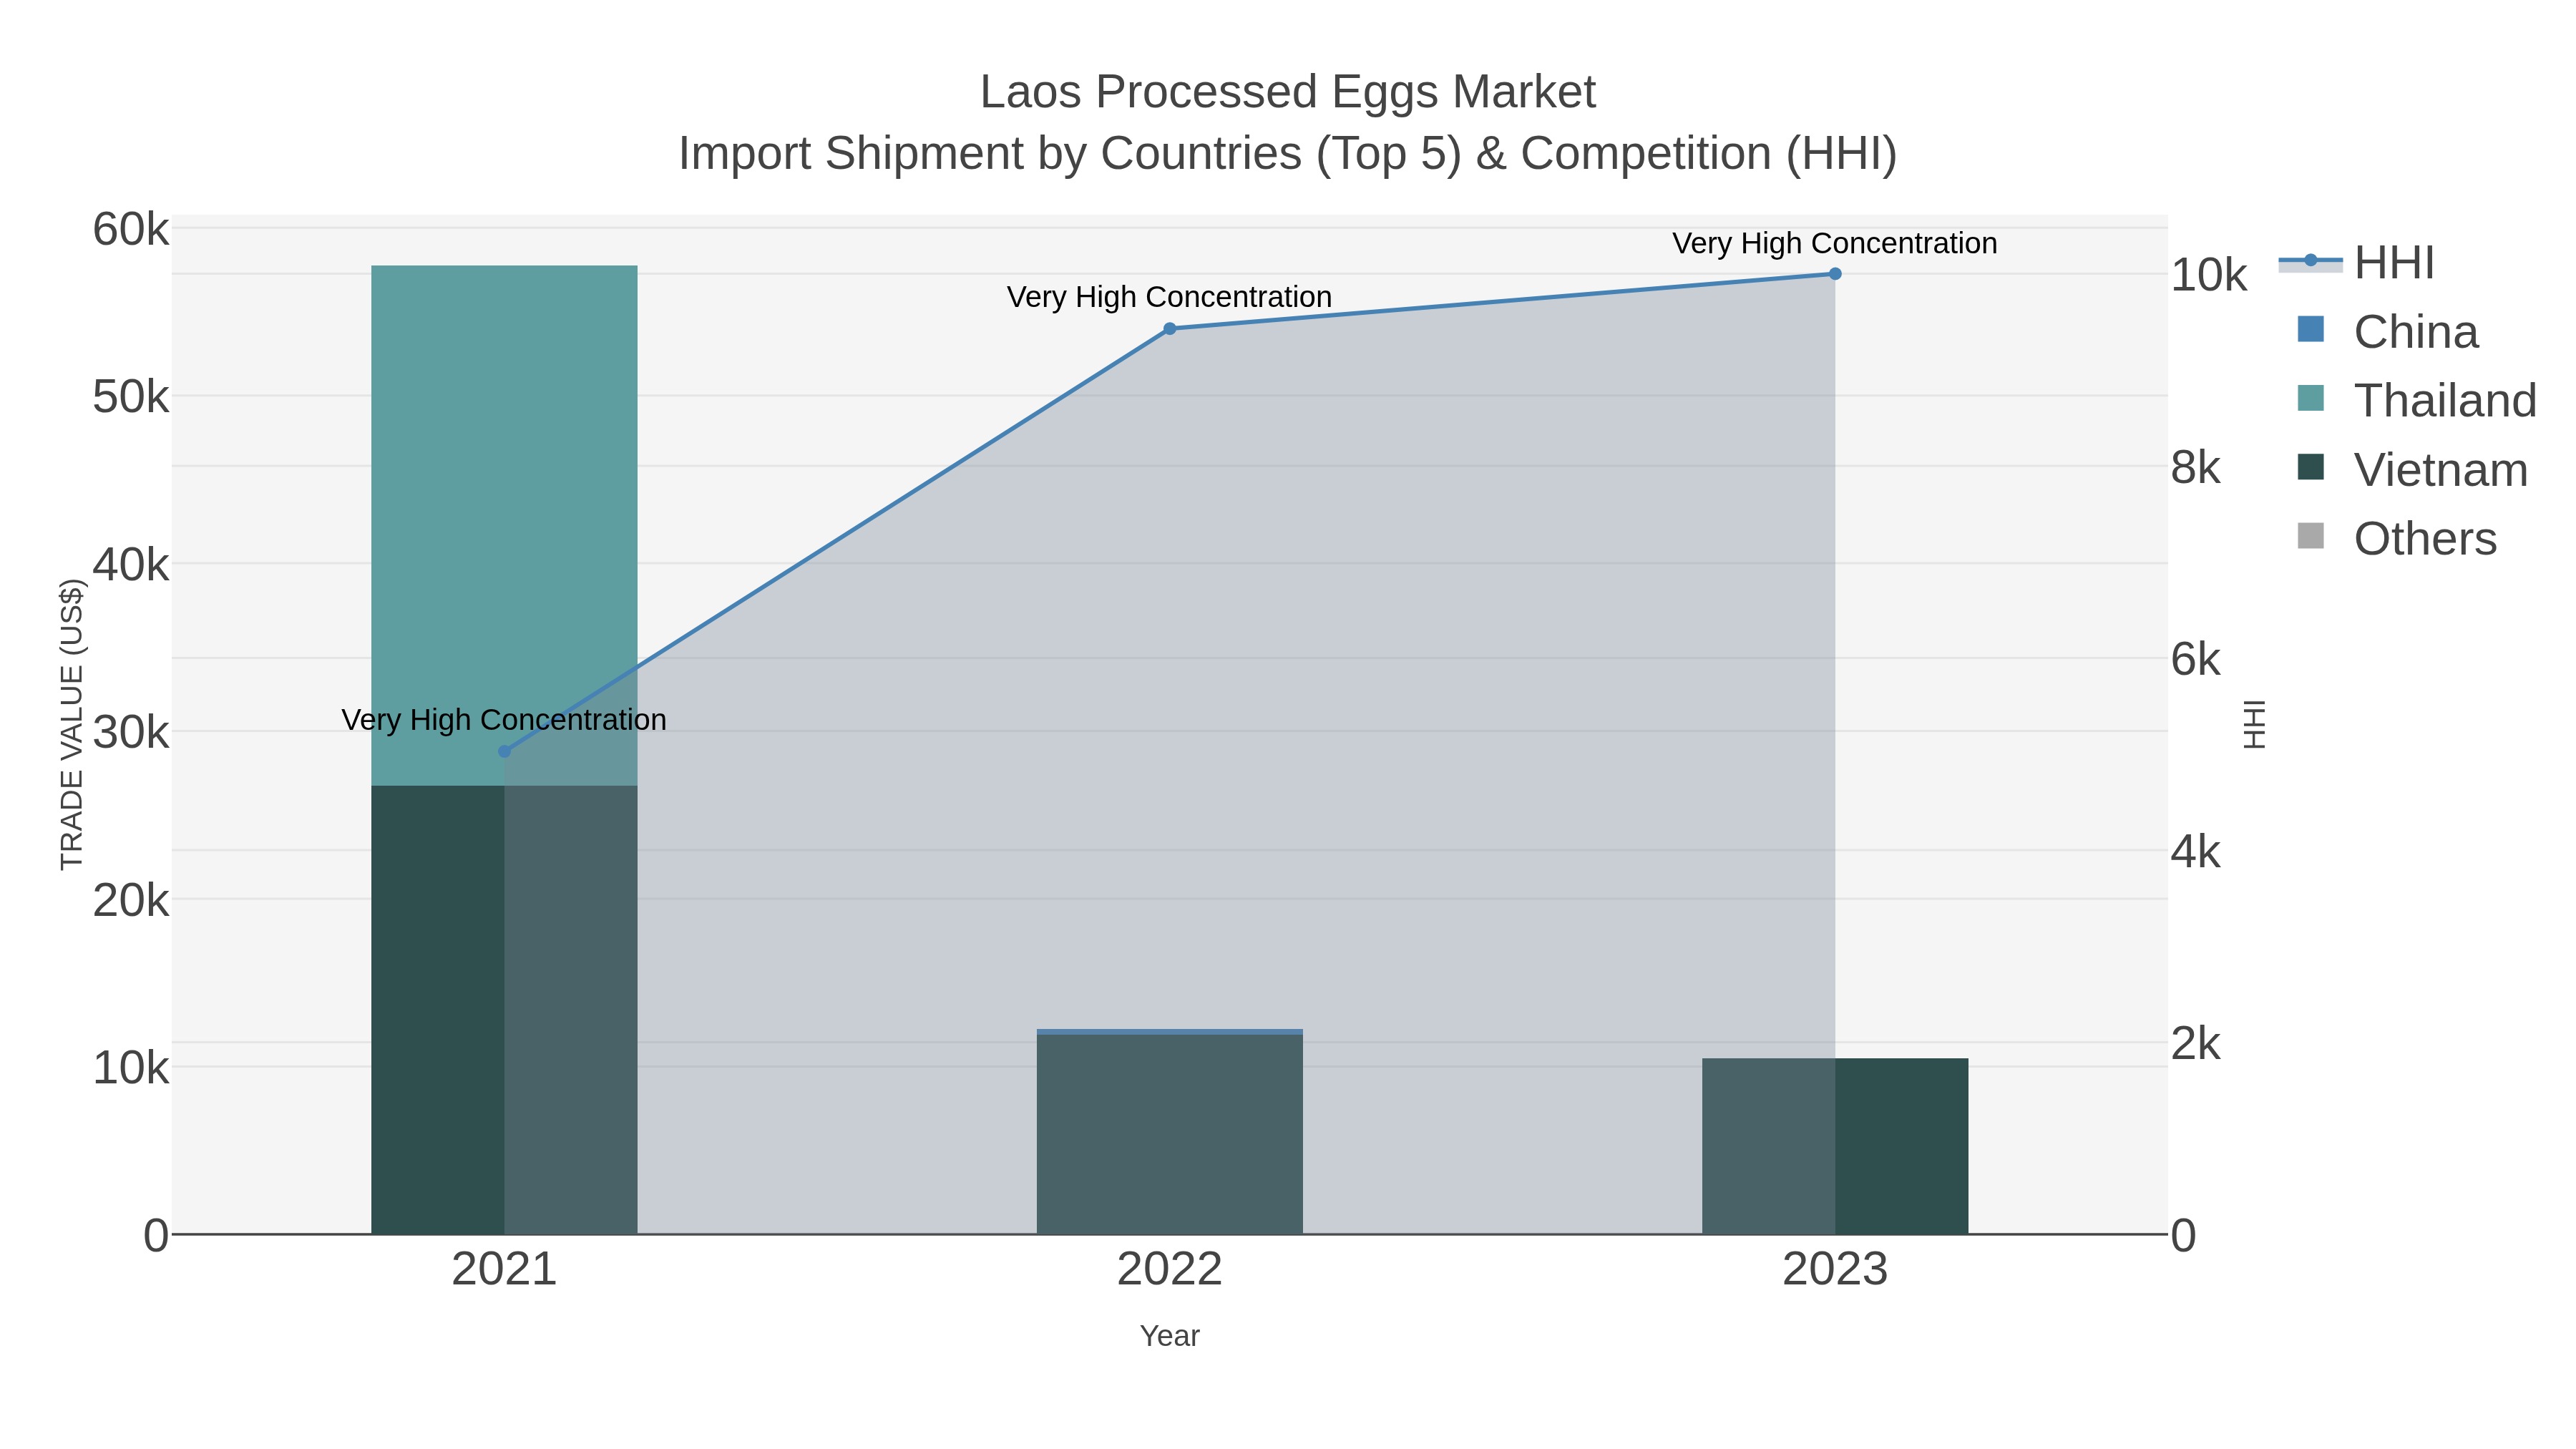Click the 30k left axis tick label
This screenshot has height=1449, width=2576.
(131, 733)
